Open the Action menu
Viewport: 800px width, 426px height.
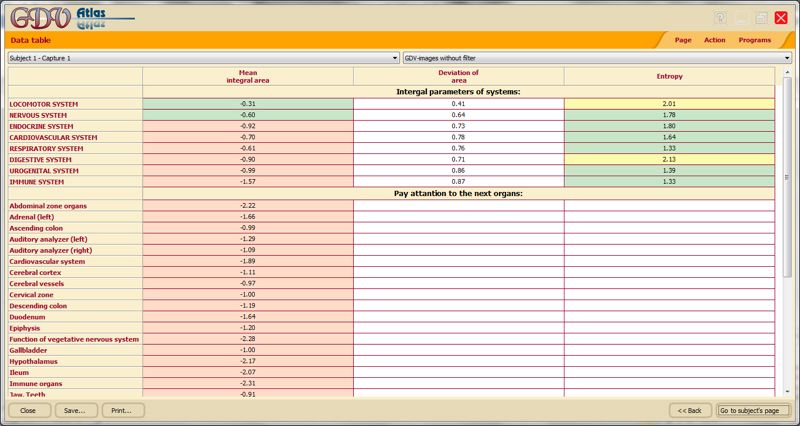click(x=714, y=40)
